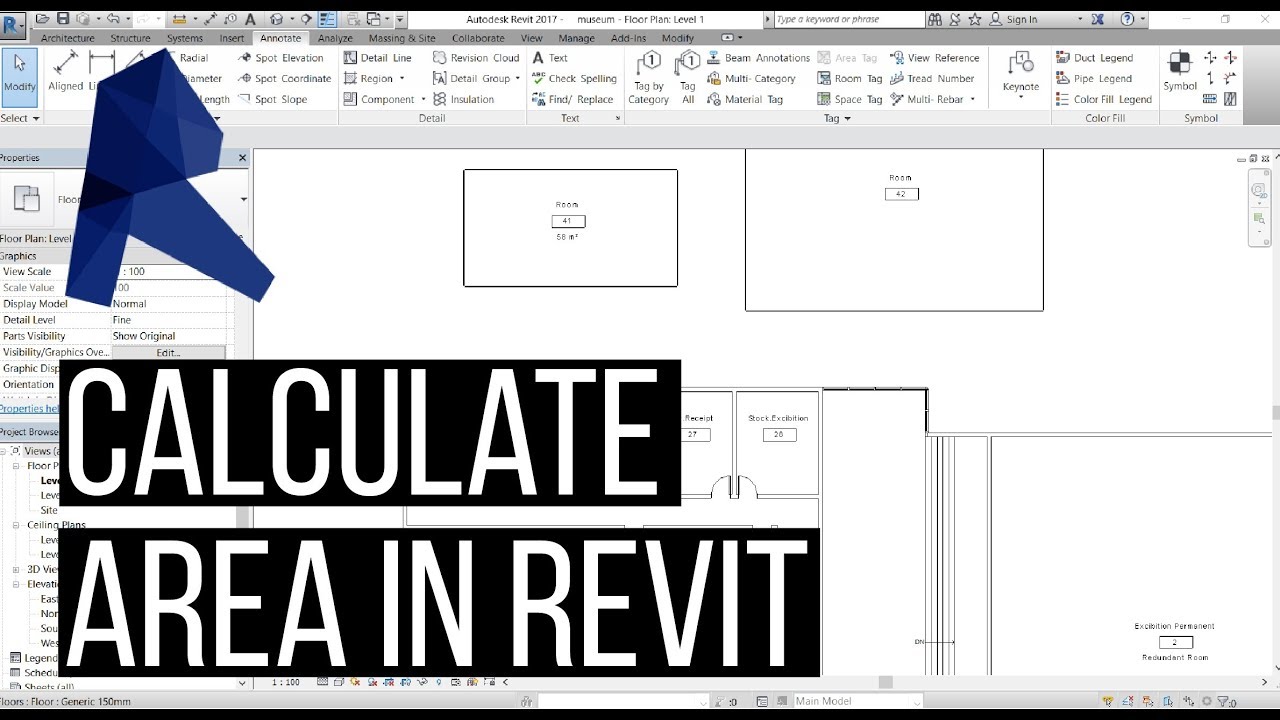Click the Spot Elevation tool
This screenshot has width=1280, height=720.
[281, 58]
